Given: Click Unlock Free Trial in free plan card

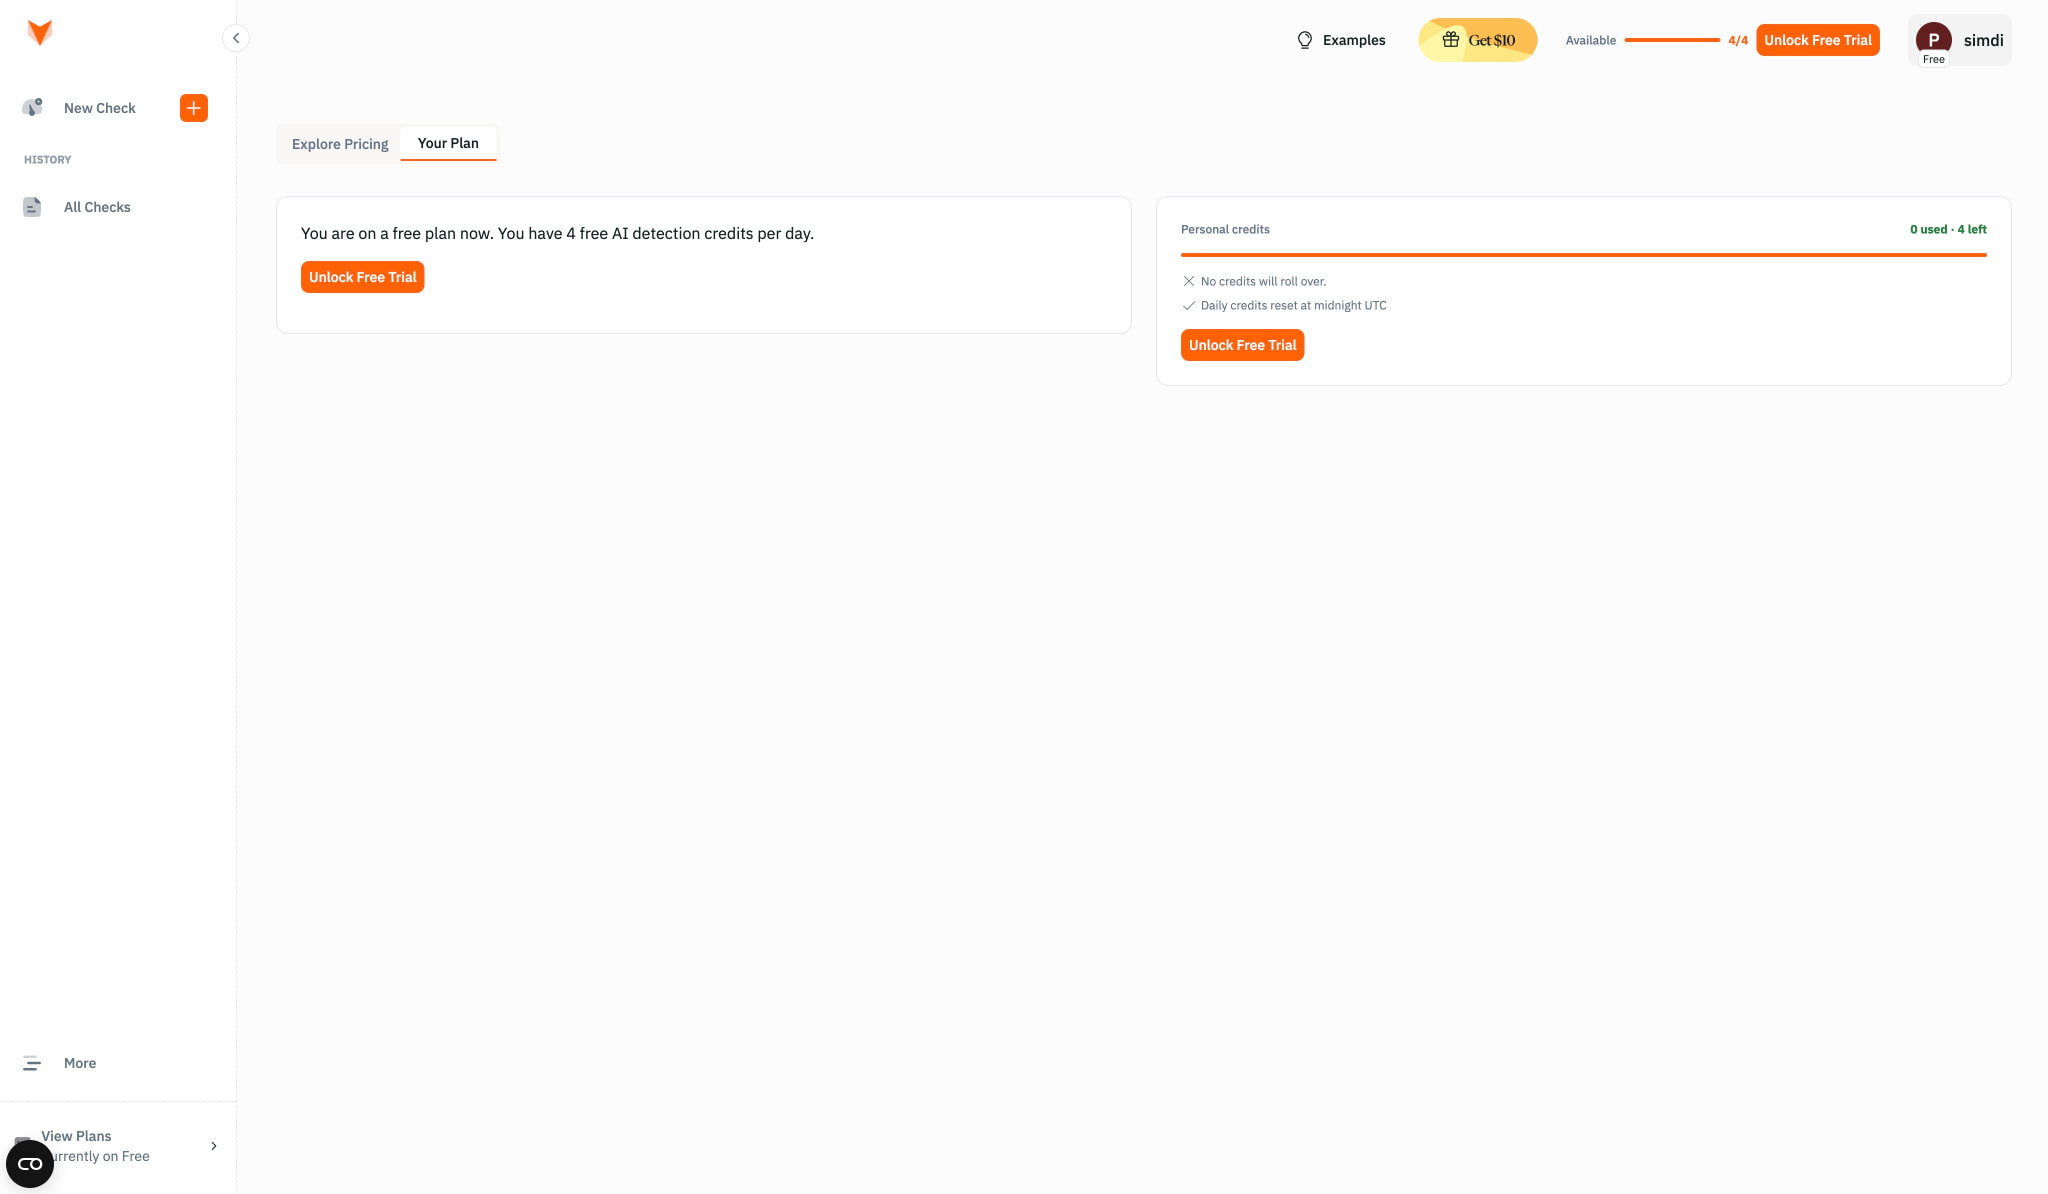Looking at the screenshot, I should pos(363,277).
